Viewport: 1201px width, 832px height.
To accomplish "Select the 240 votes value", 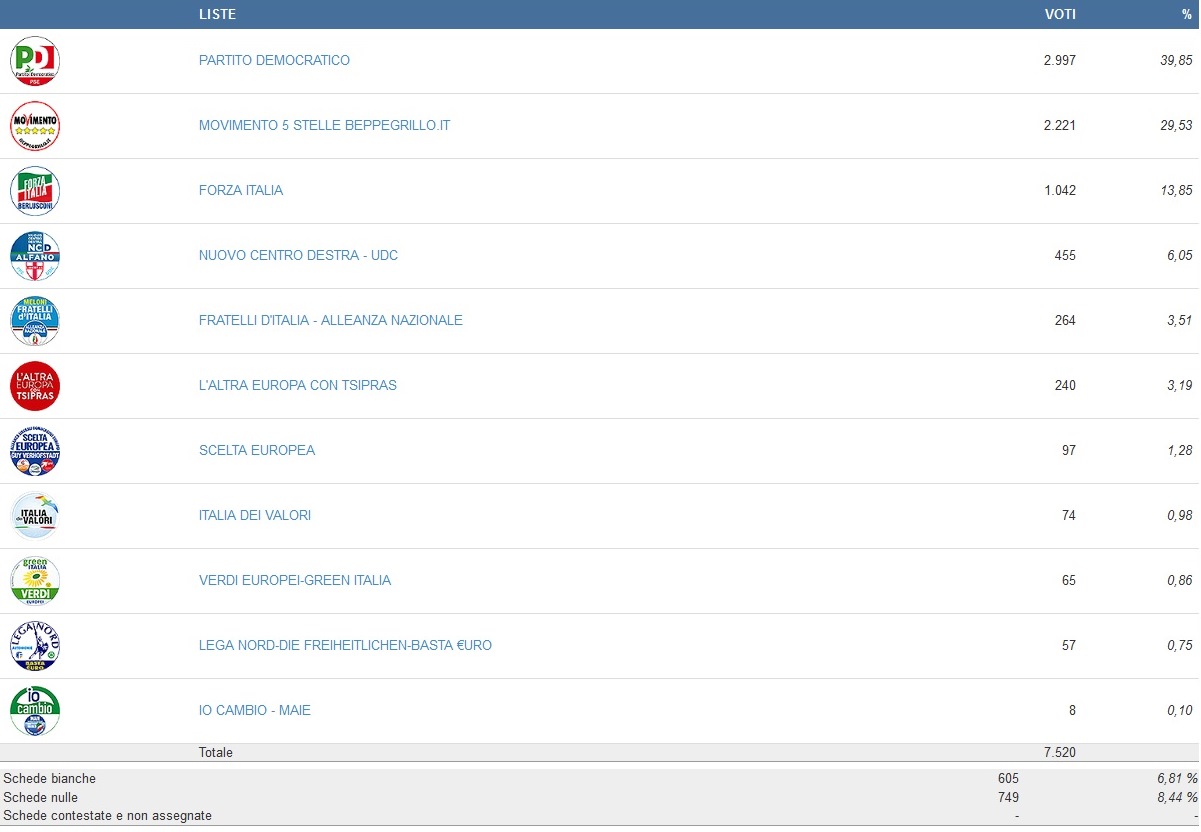I will click(x=1065, y=385).
